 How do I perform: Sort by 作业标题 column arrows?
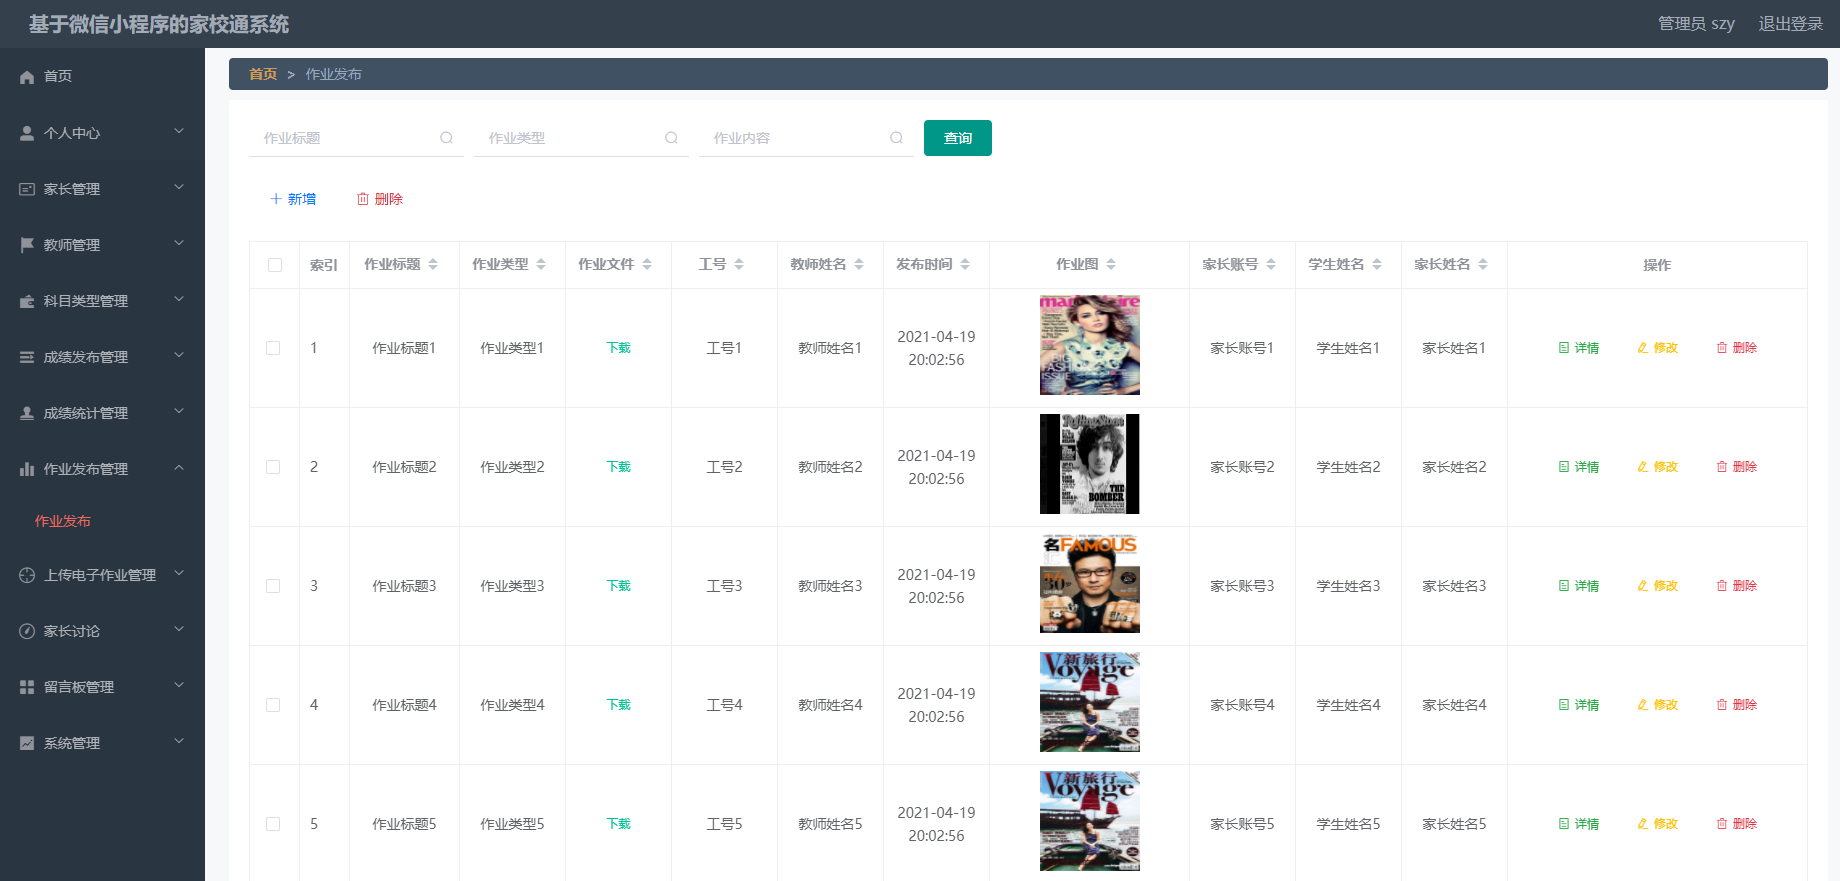(433, 264)
